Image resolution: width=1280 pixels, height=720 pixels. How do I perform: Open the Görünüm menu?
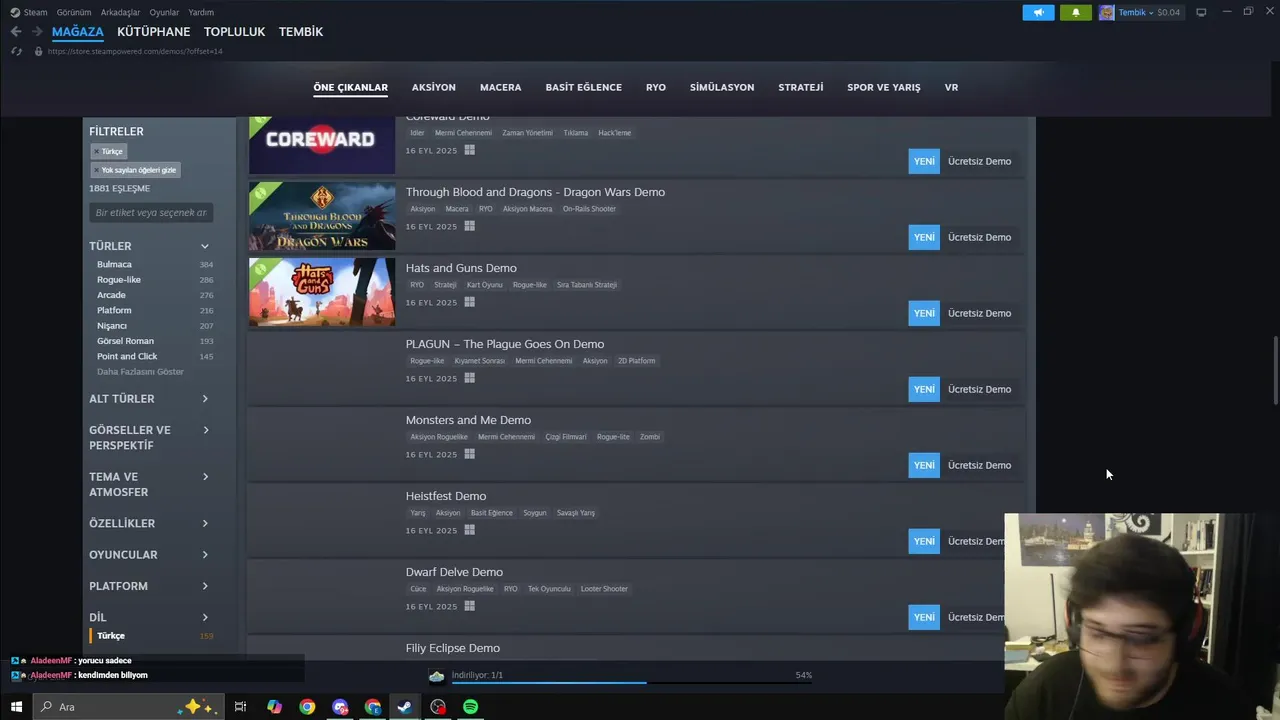tap(74, 12)
